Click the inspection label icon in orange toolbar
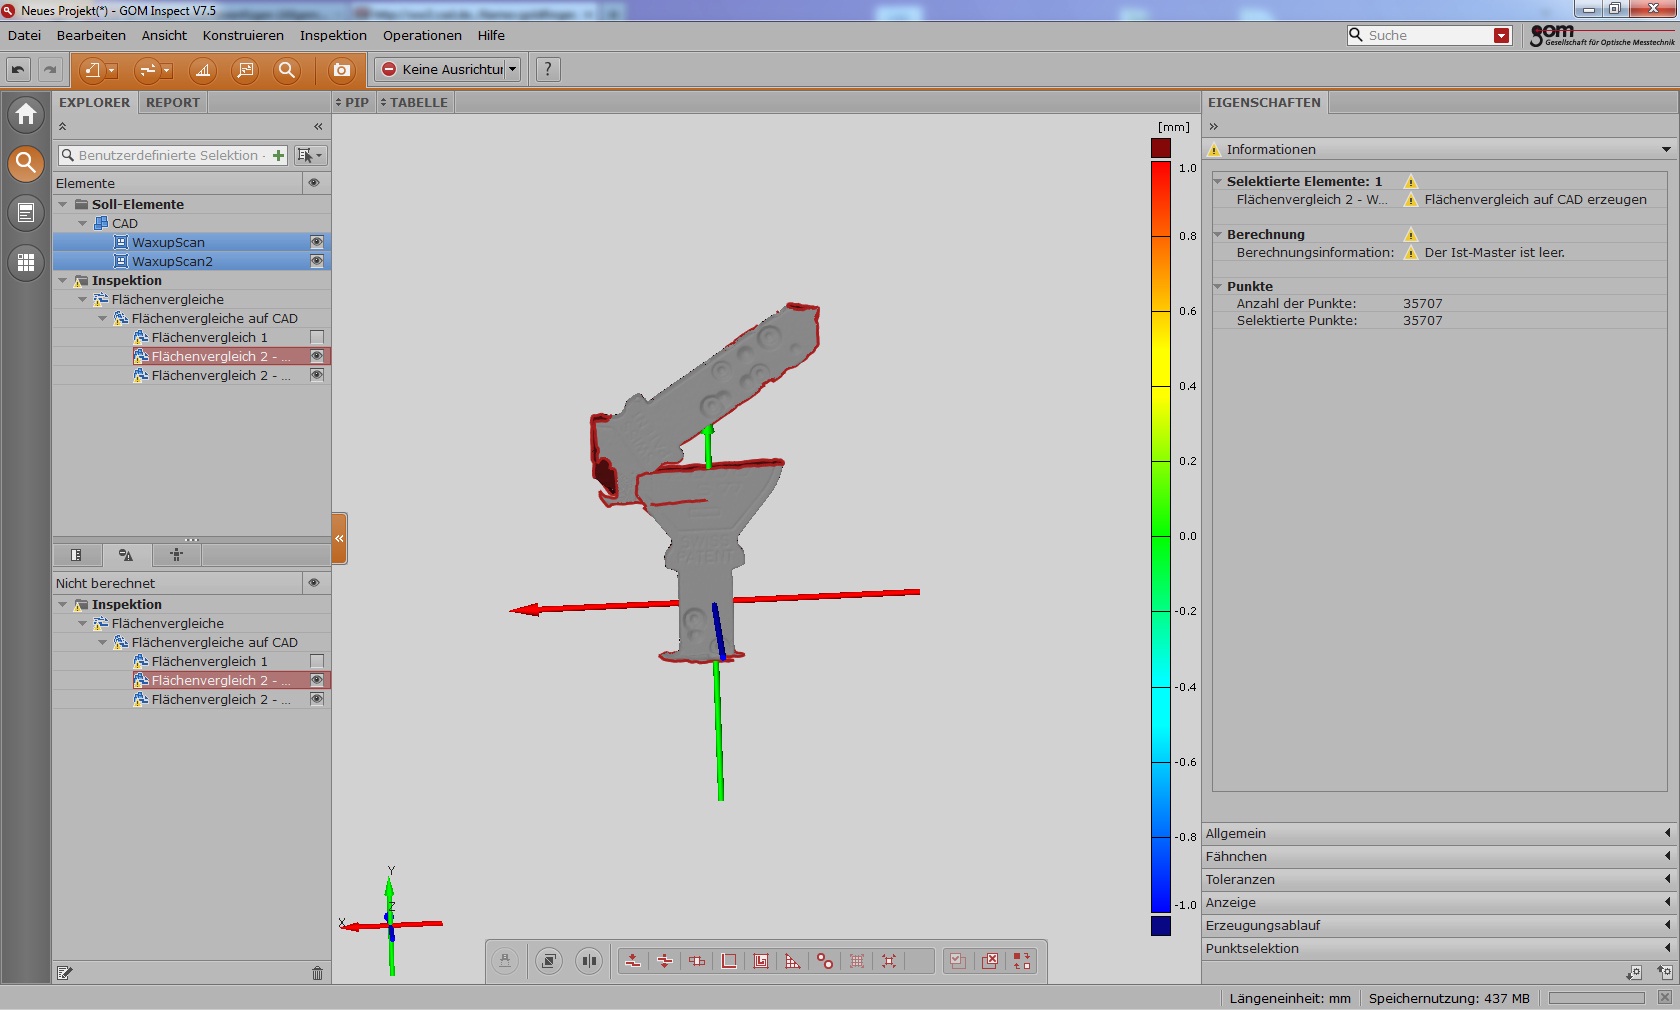 [245, 70]
